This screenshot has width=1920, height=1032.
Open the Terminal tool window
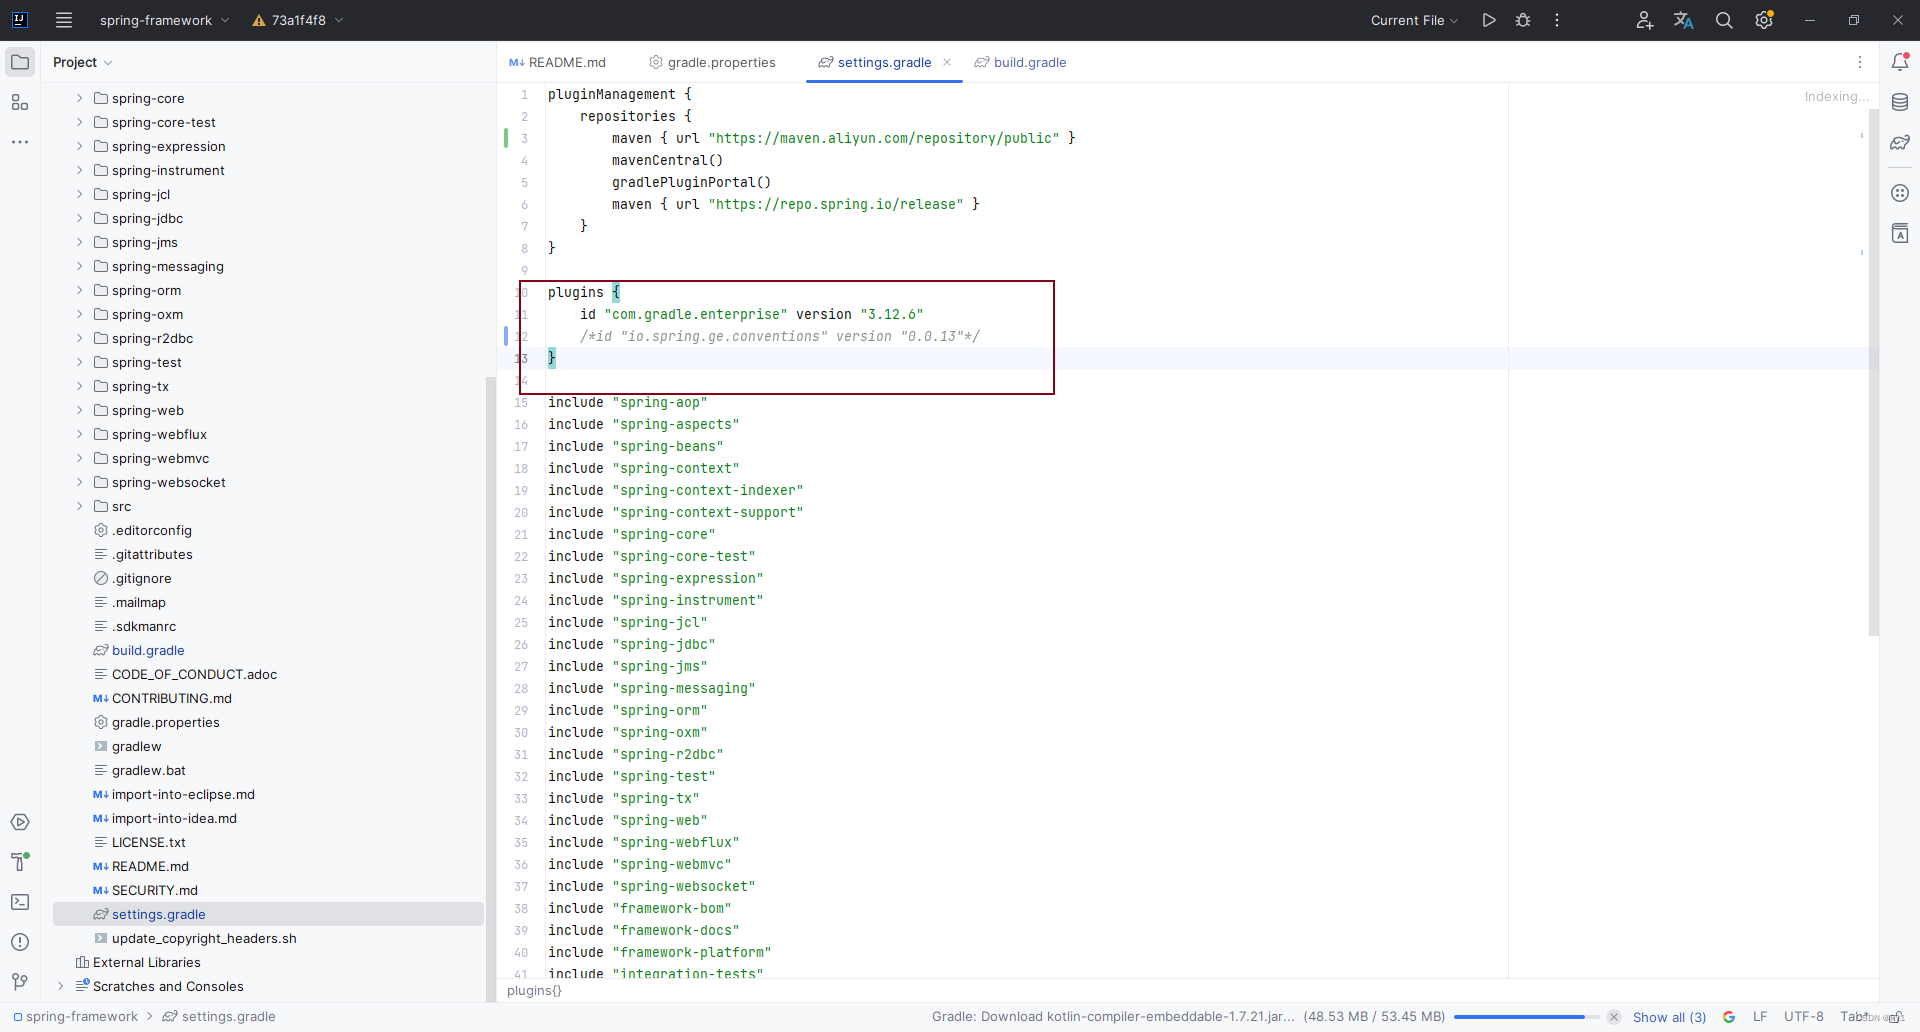20,902
